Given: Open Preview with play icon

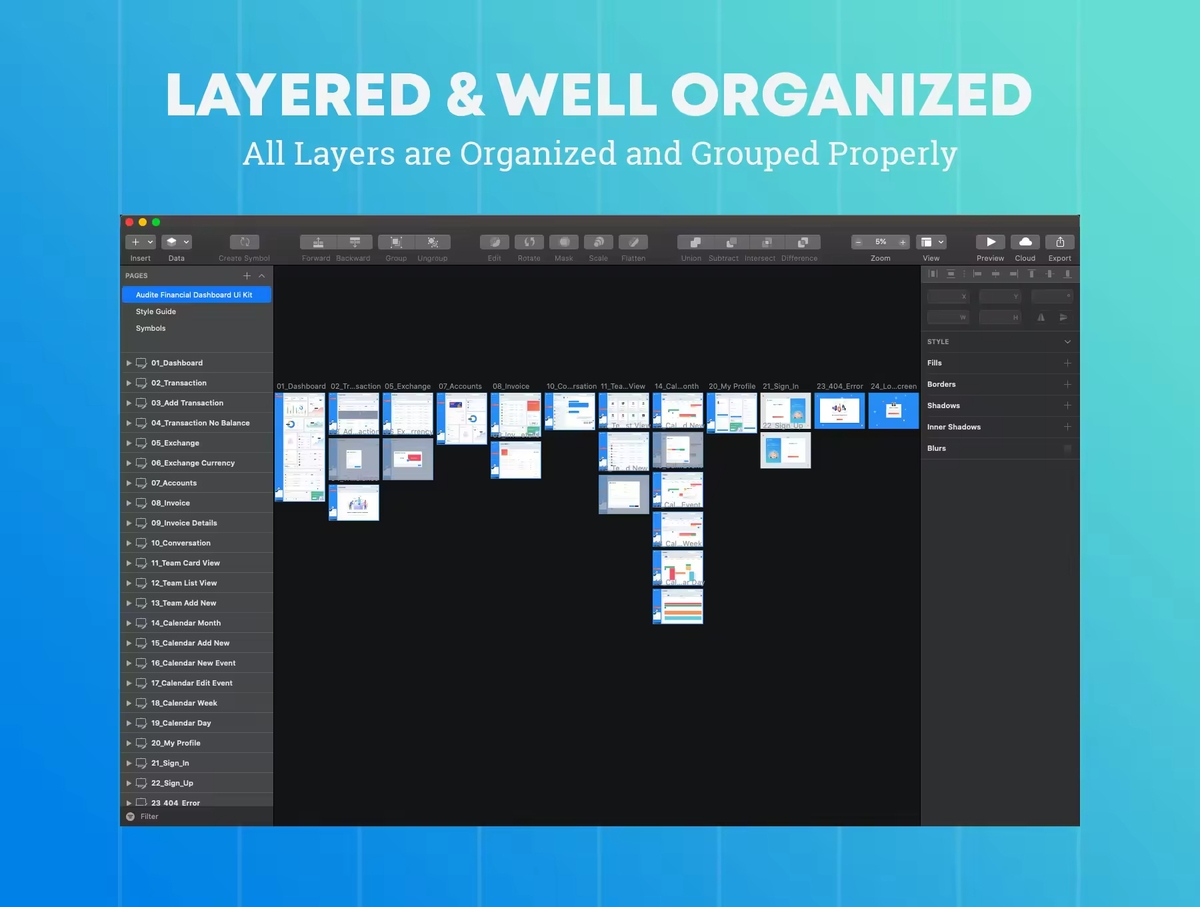Looking at the screenshot, I should [x=990, y=242].
